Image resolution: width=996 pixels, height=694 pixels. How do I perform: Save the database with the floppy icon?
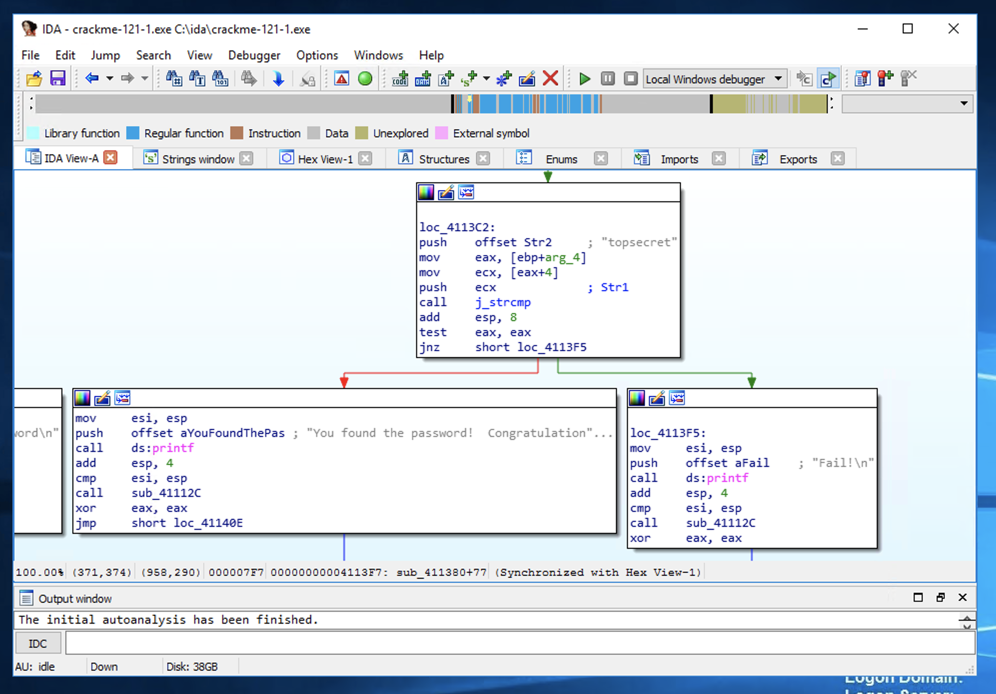pos(57,79)
